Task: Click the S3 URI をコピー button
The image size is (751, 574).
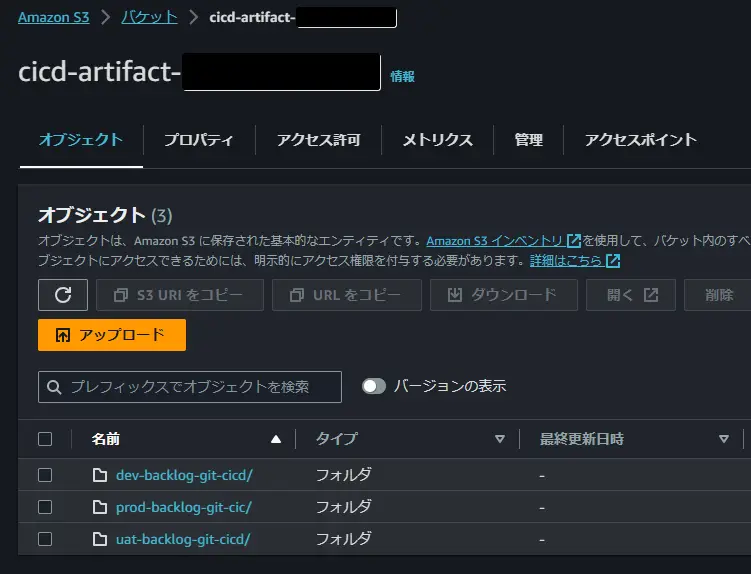Action: coord(180,295)
